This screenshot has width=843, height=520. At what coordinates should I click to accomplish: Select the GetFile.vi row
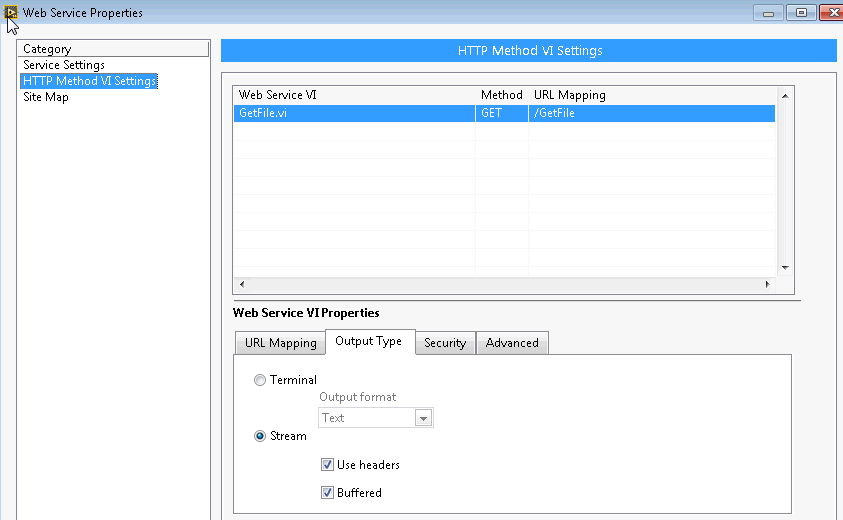coord(504,113)
